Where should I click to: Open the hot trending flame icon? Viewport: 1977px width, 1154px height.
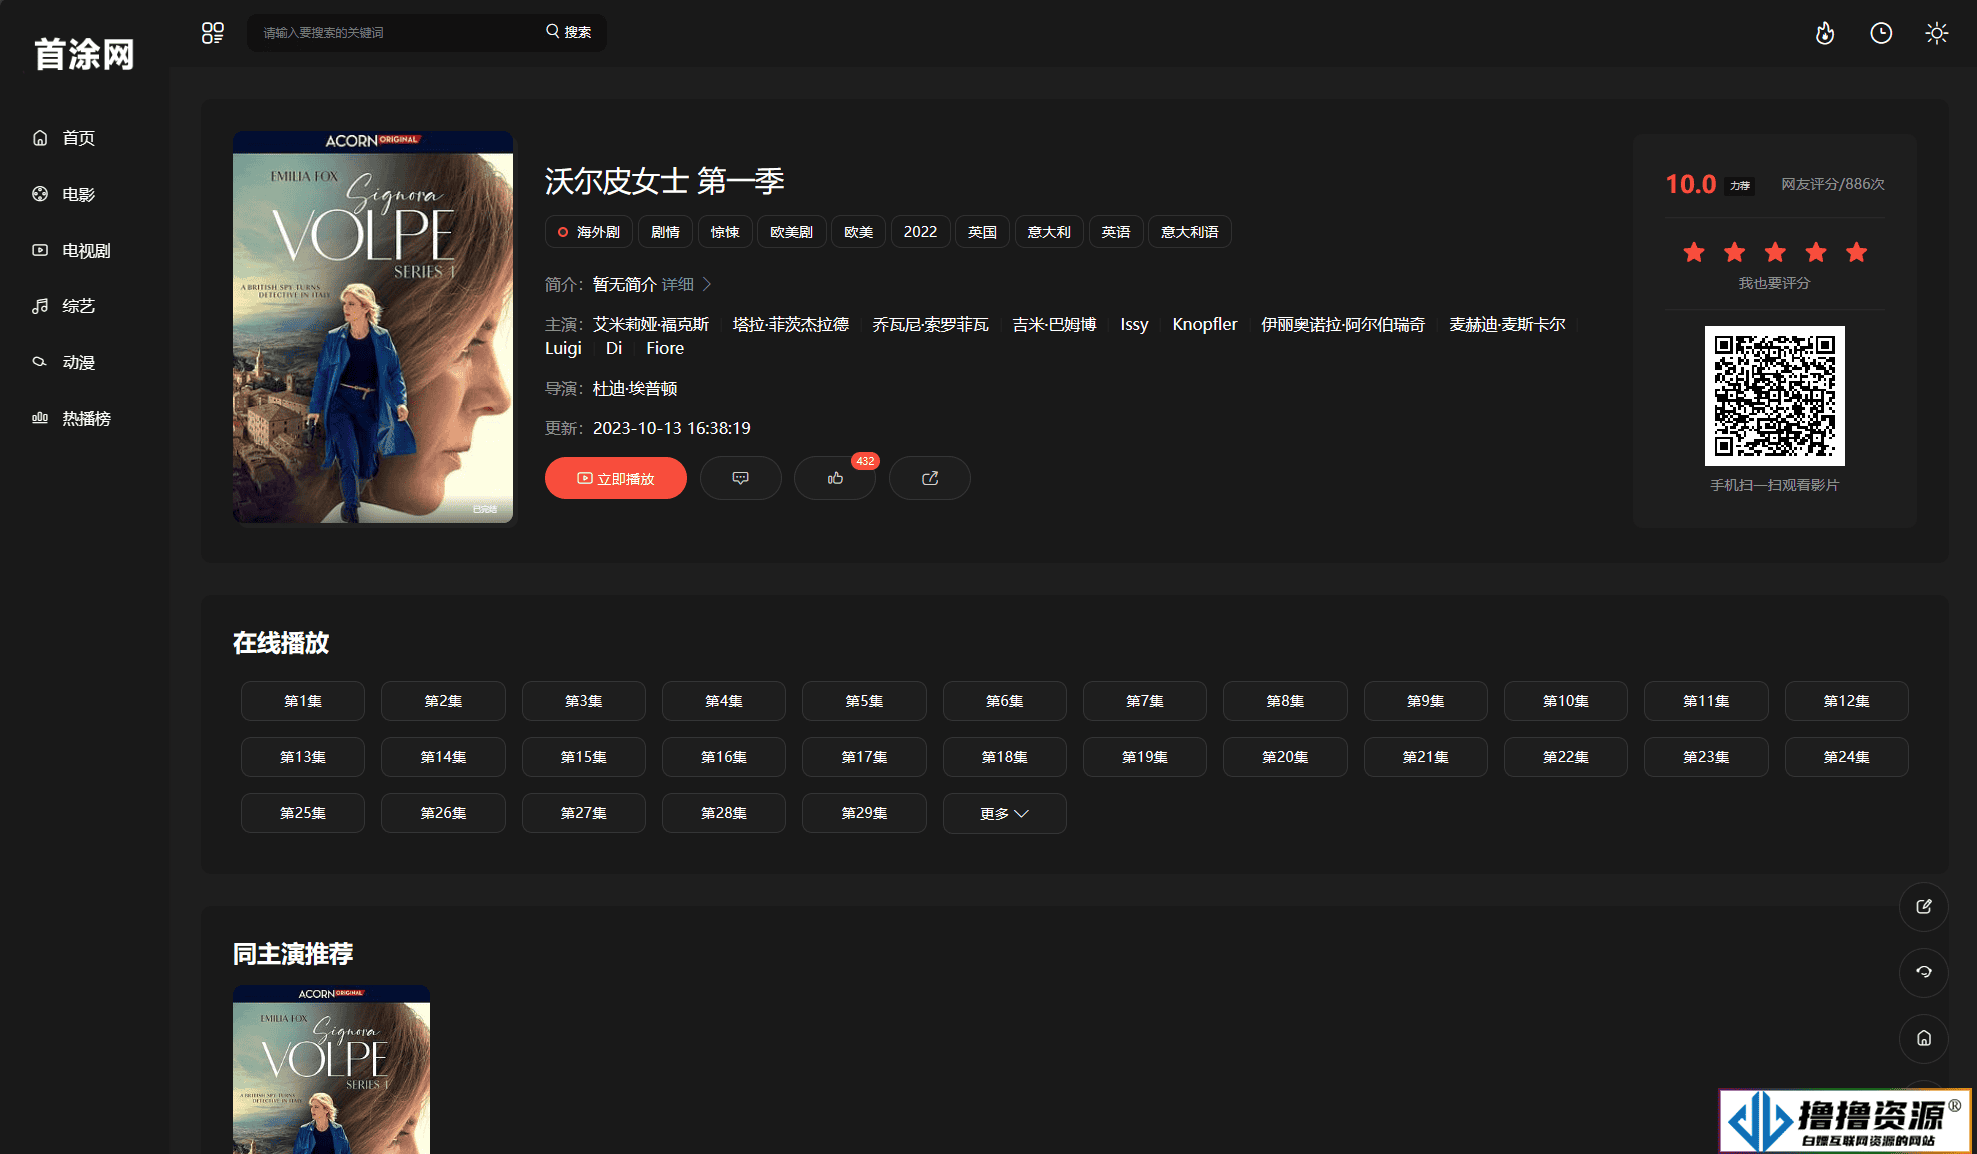coord(1825,33)
